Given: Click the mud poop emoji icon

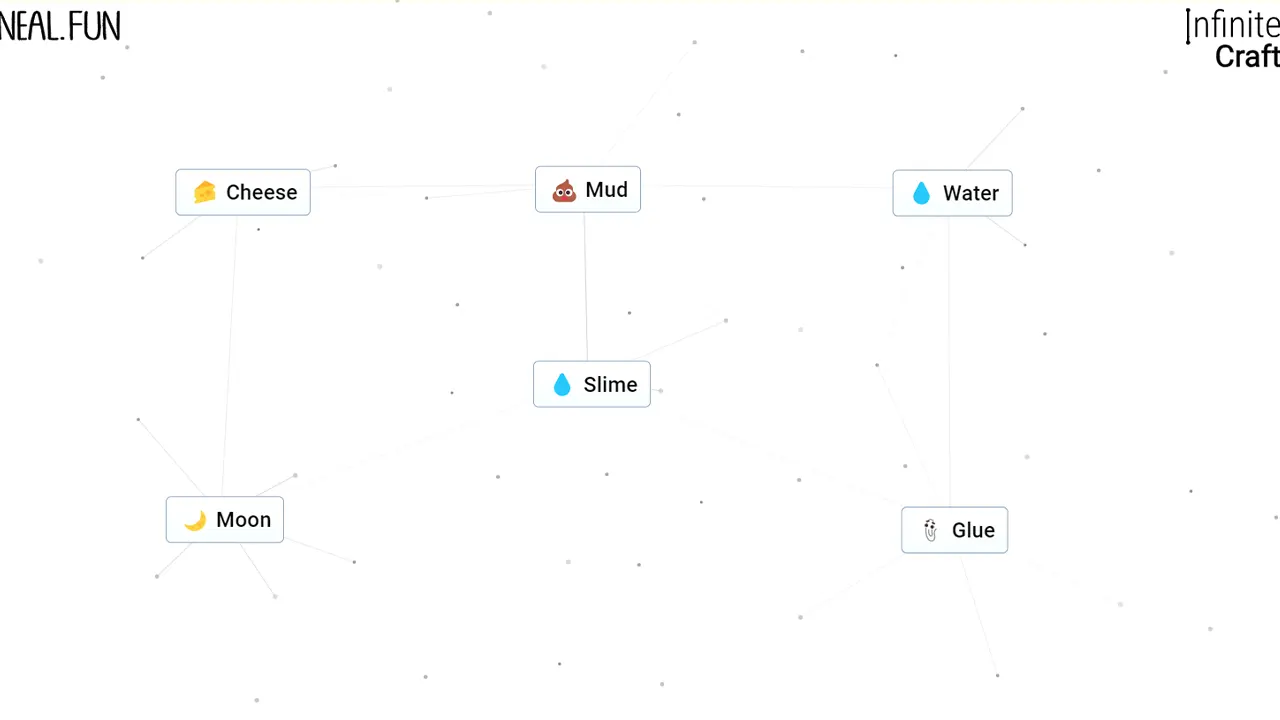Looking at the screenshot, I should coord(564,190).
